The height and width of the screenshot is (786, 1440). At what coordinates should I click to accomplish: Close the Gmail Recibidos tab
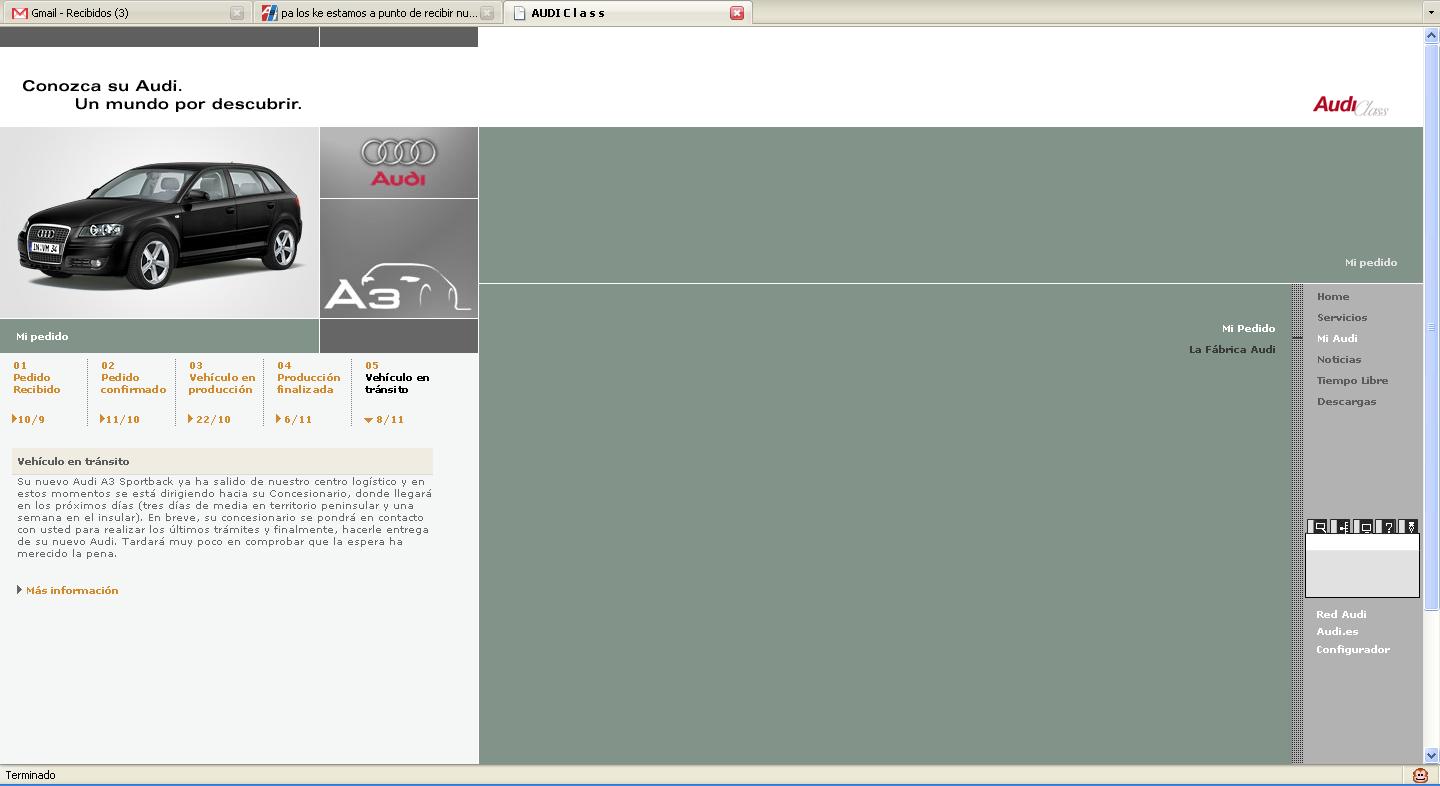(x=237, y=13)
